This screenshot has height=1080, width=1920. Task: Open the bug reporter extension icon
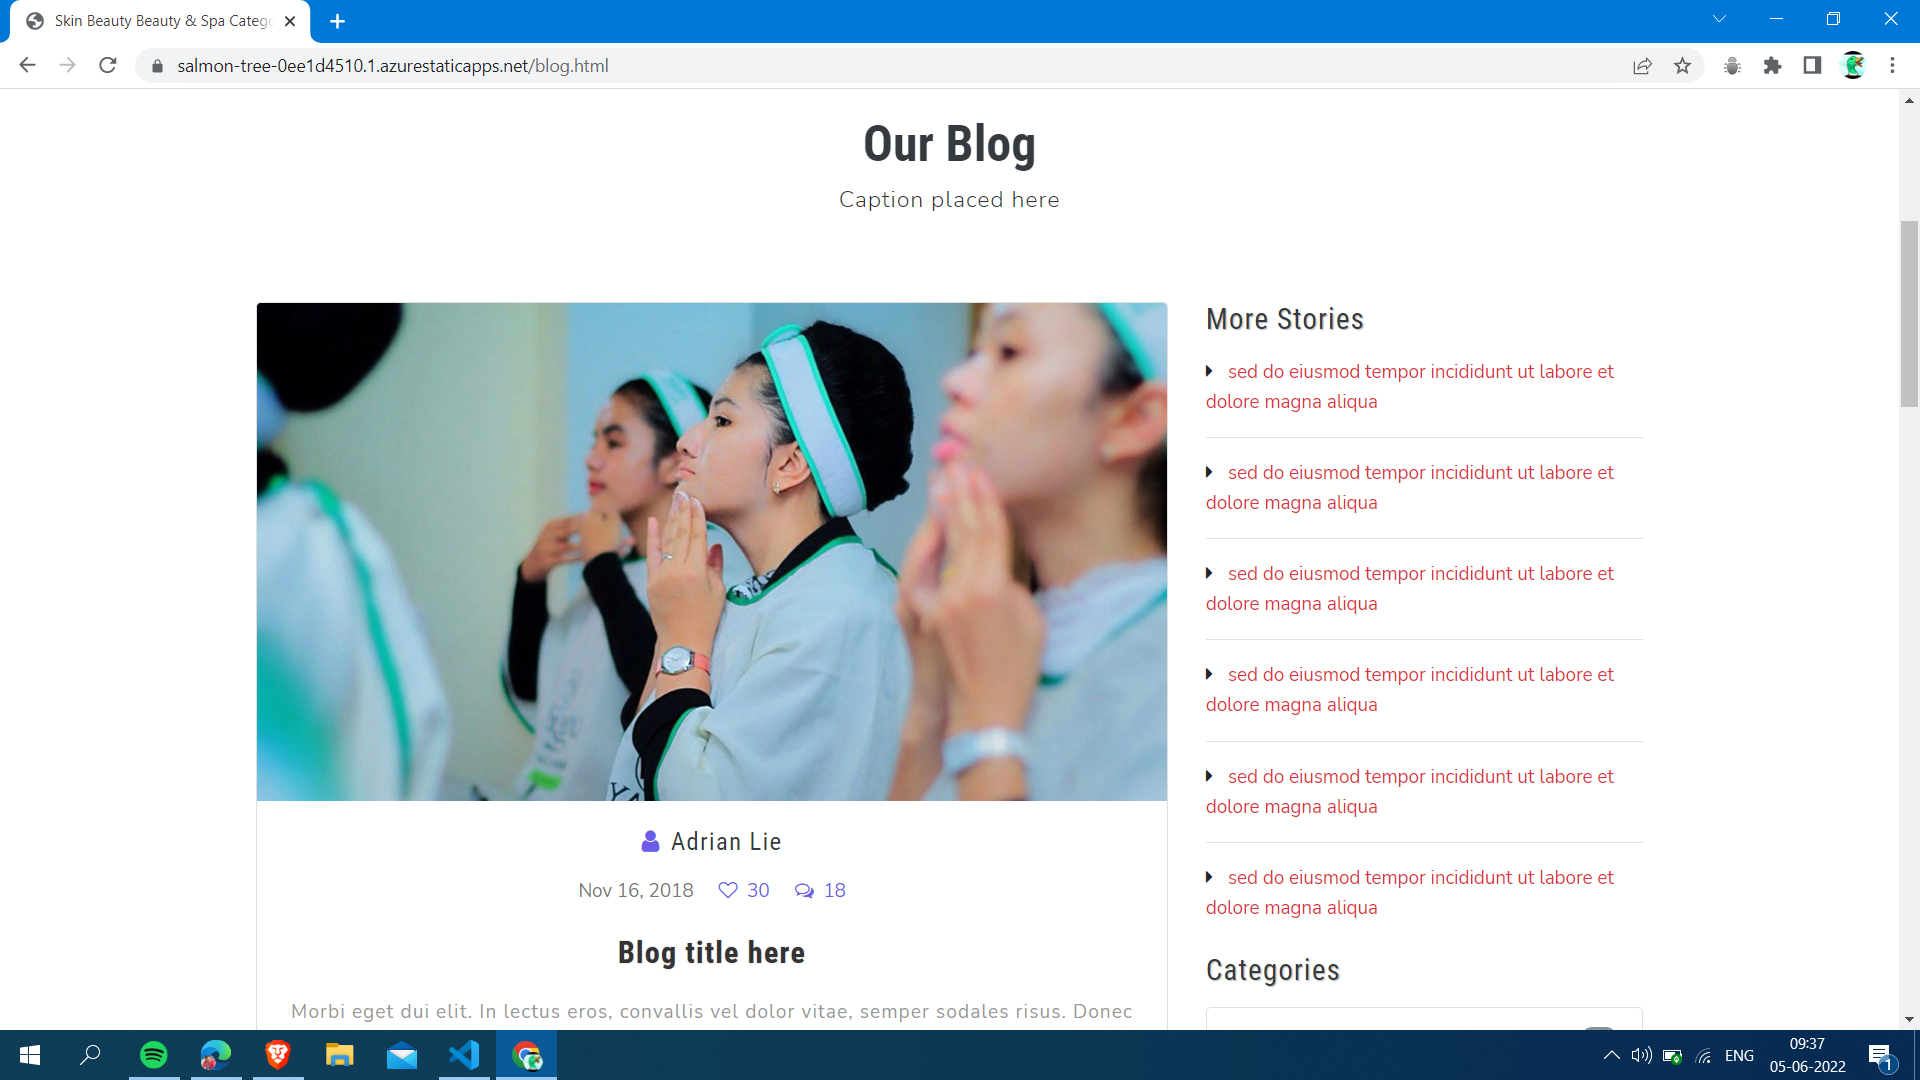1733,65
